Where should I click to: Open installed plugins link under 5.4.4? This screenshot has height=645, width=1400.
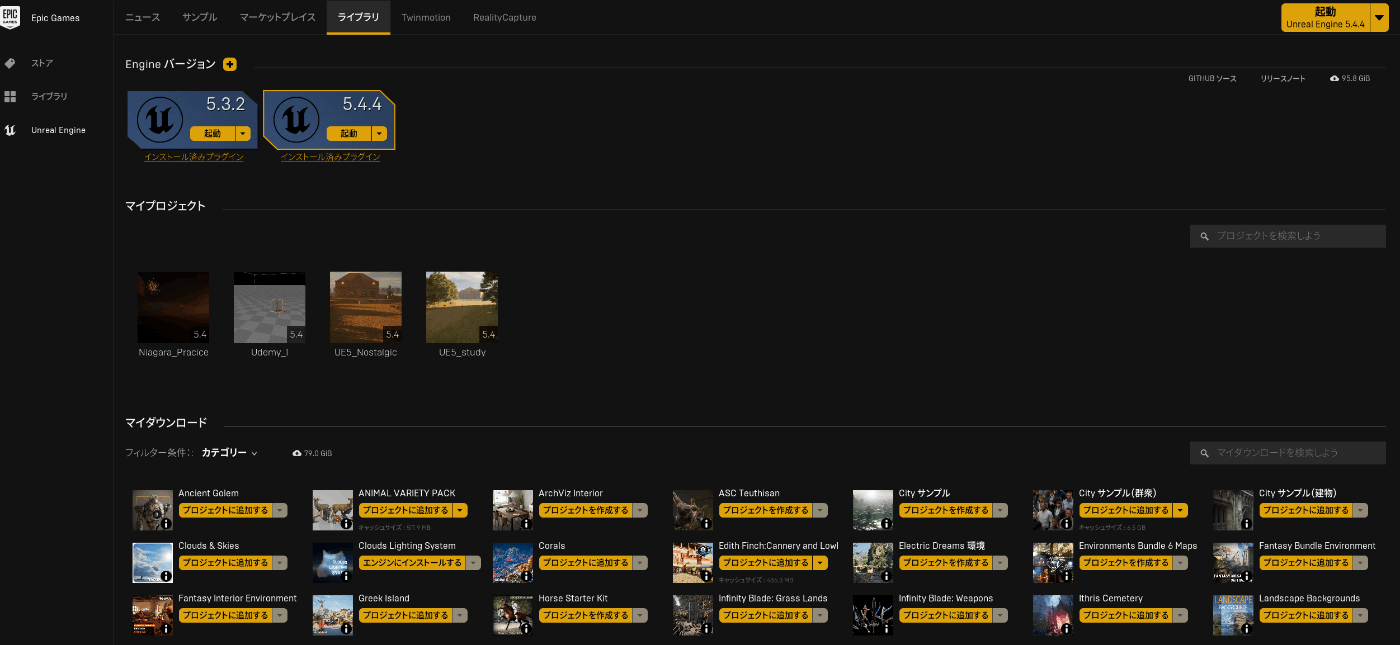pos(330,157)
